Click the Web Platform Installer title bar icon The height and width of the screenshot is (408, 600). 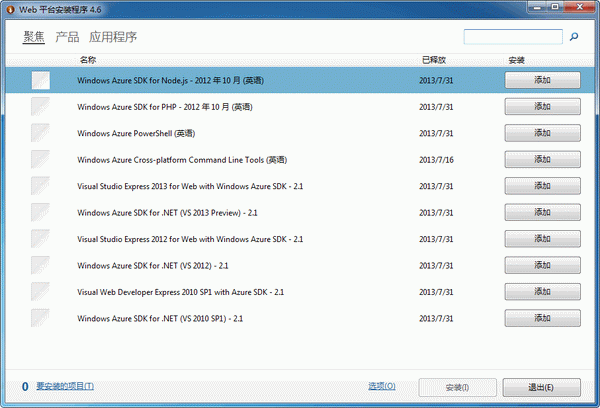tap(9, 9)
